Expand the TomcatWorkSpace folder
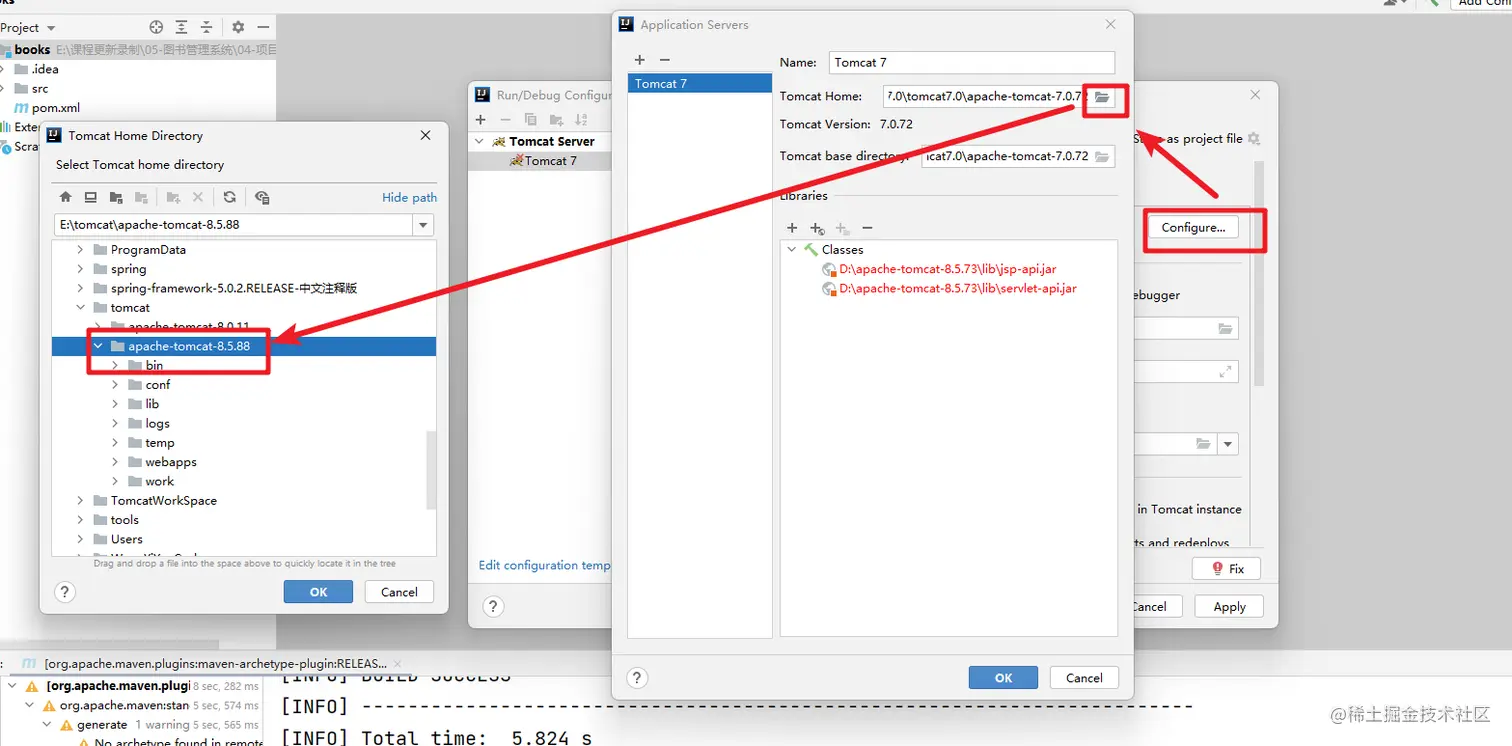Viewport: 1512px width, 746px height. [x=80, y=501]
